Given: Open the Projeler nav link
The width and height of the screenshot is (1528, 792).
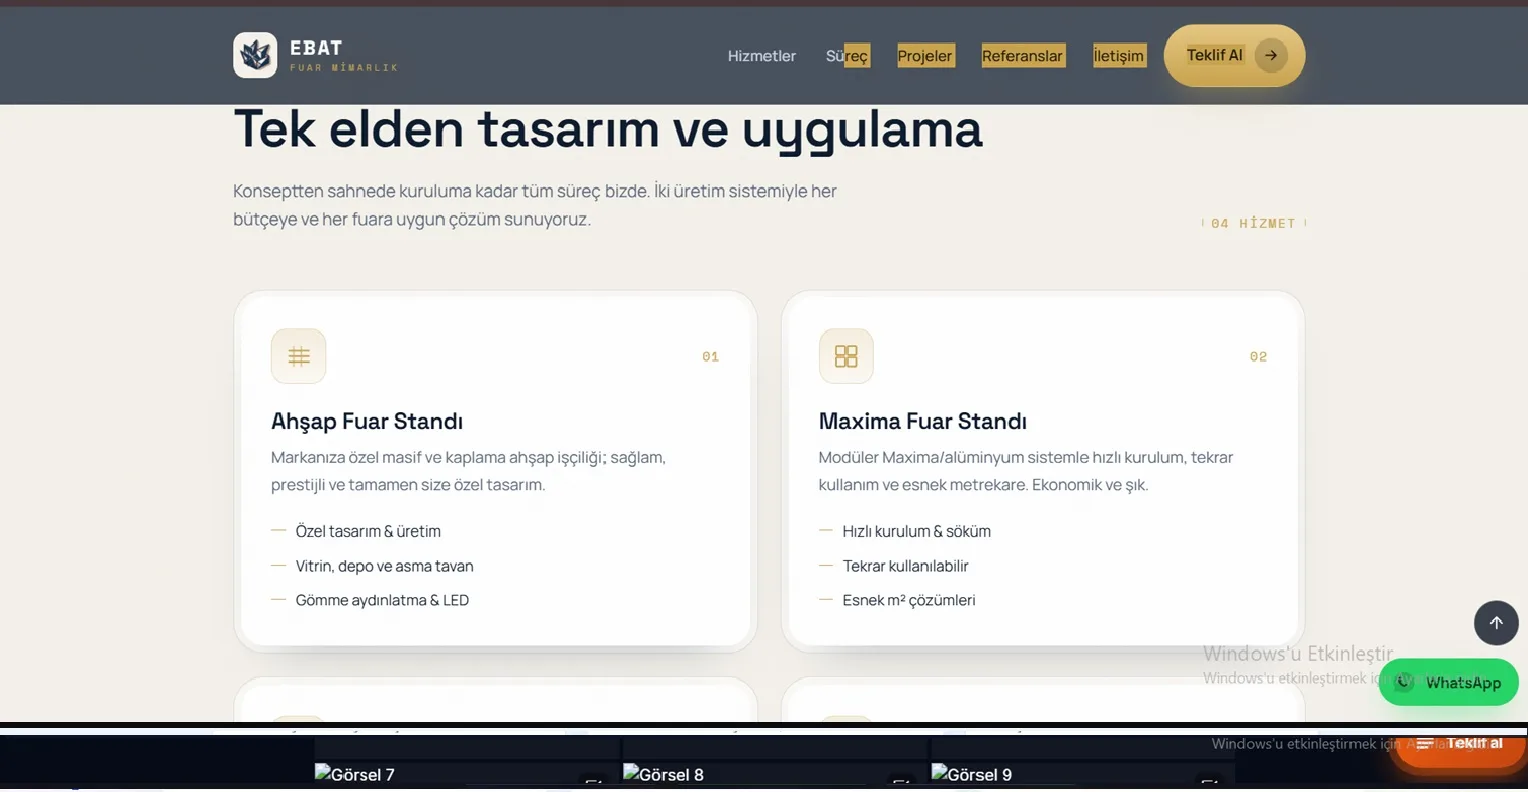Looking at the screenshot, I should click(925, 56).
